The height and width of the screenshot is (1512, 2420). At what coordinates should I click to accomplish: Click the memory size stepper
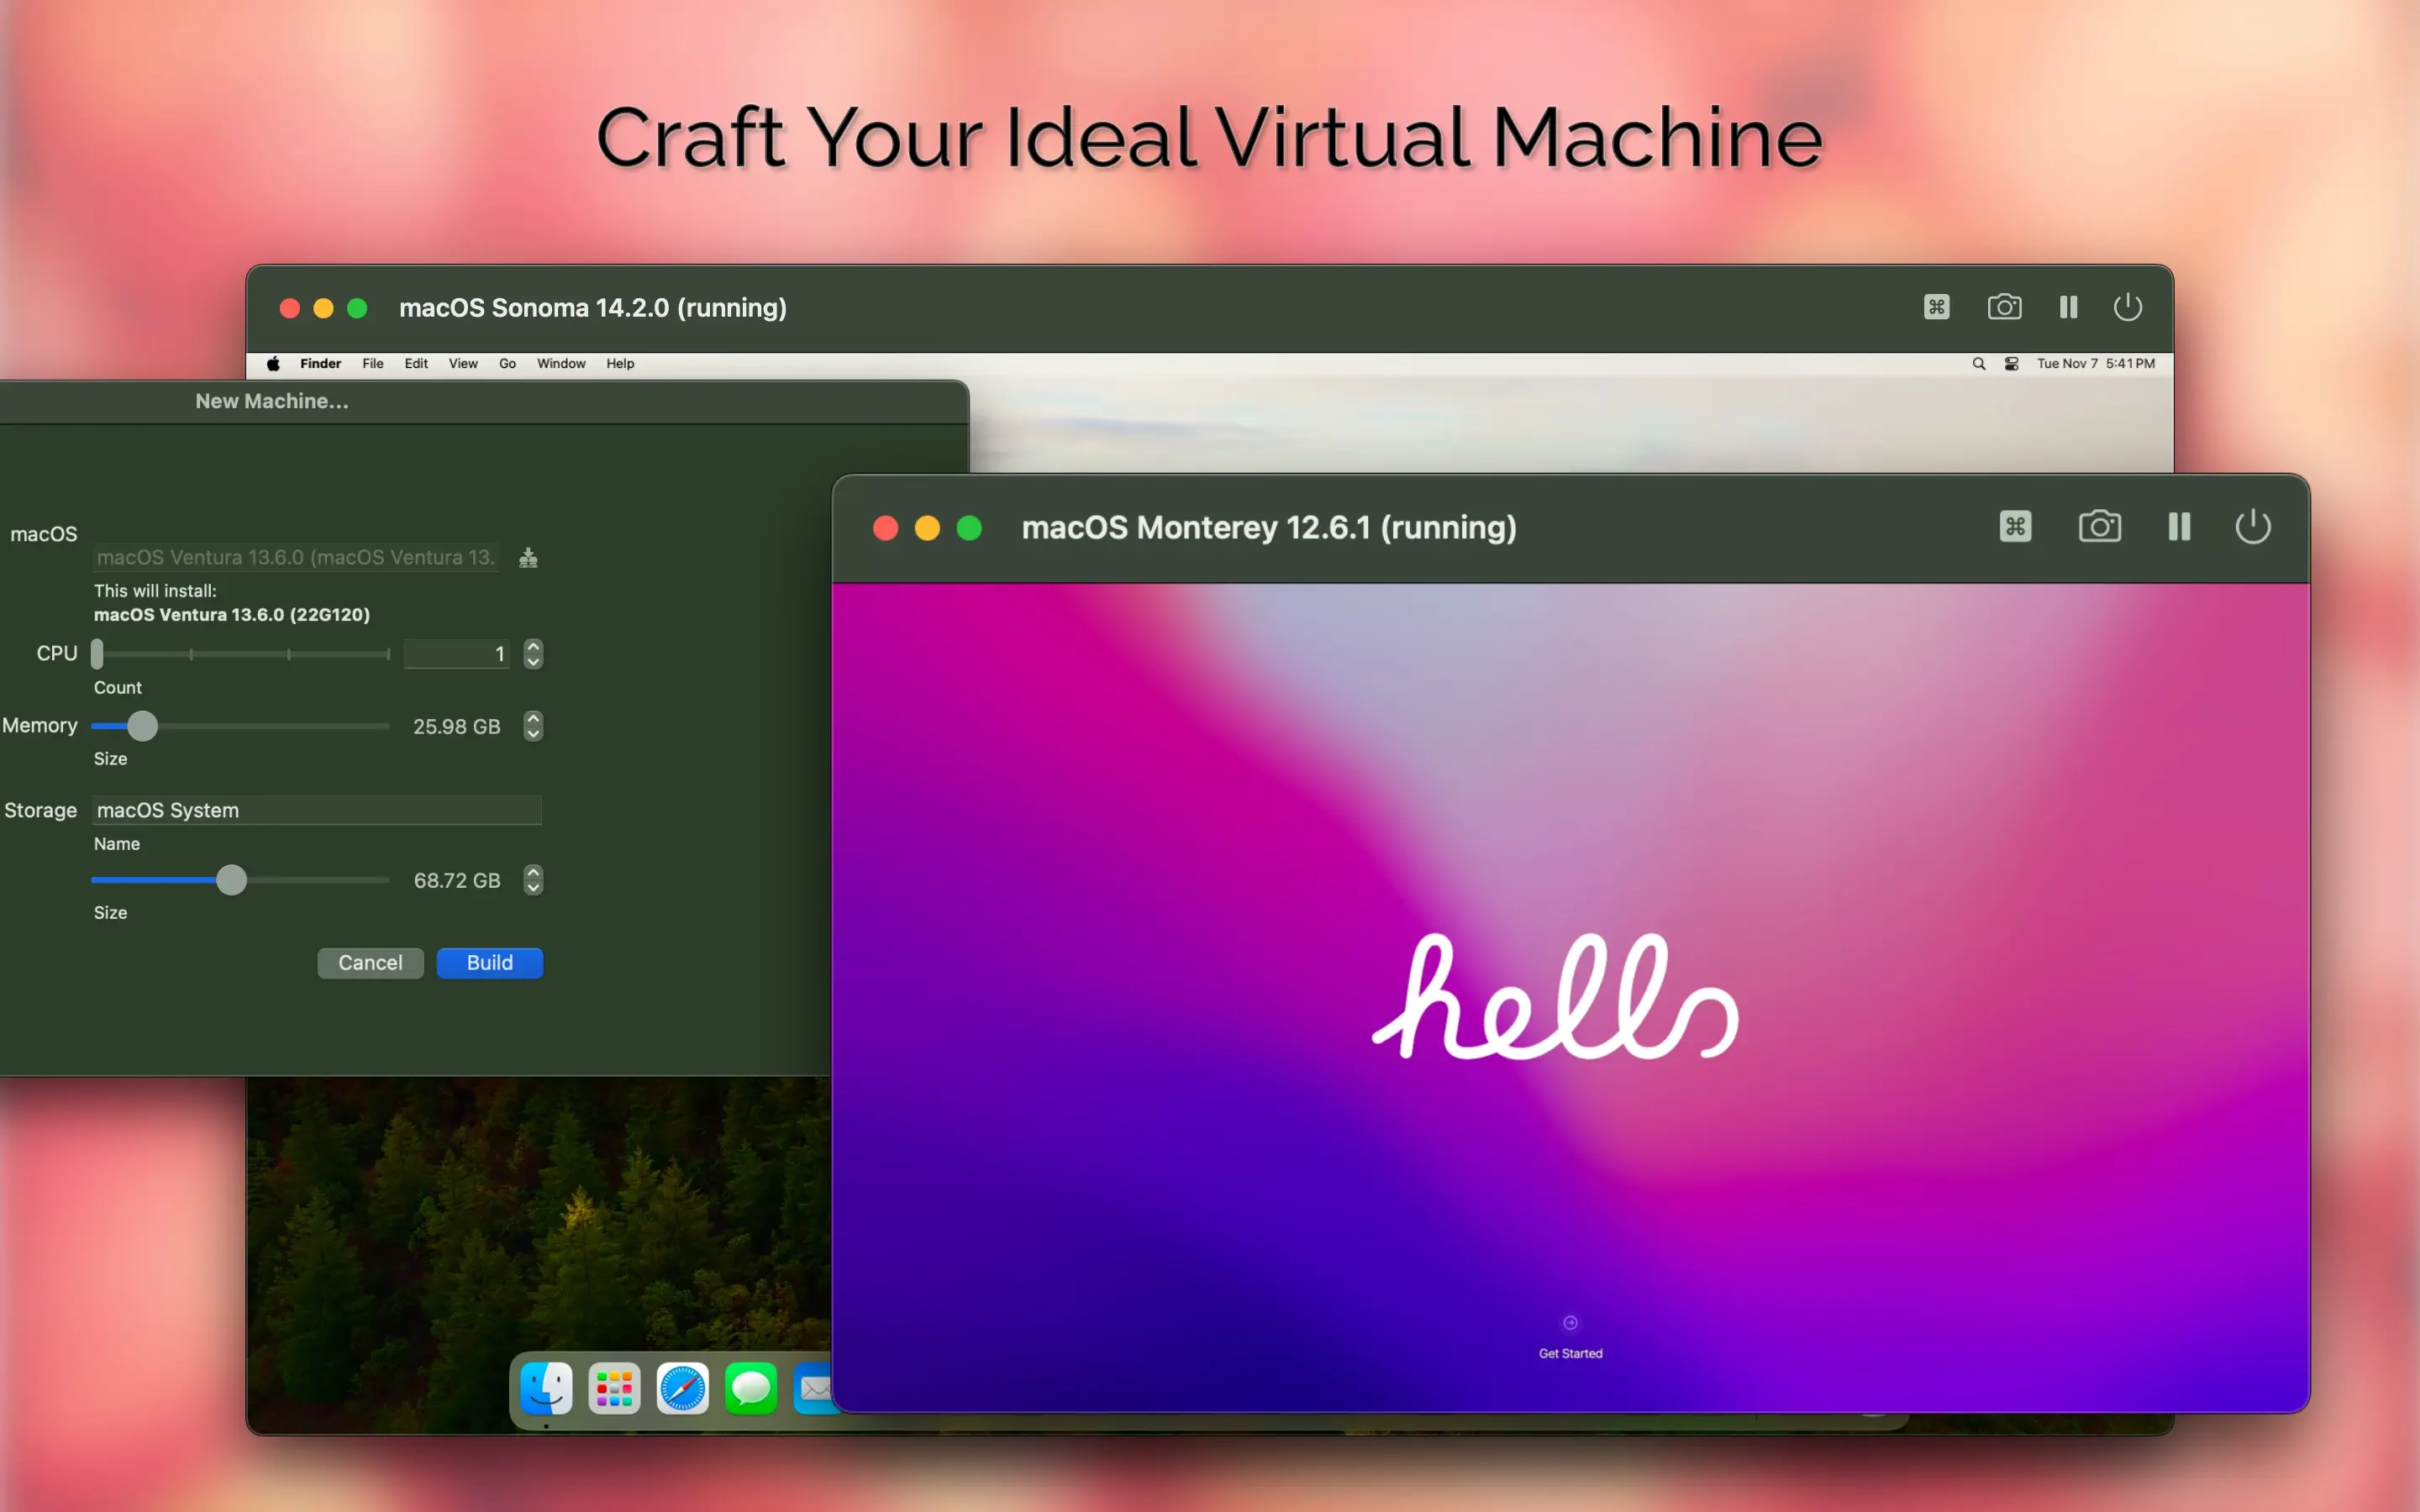click(x=533, y=726)
